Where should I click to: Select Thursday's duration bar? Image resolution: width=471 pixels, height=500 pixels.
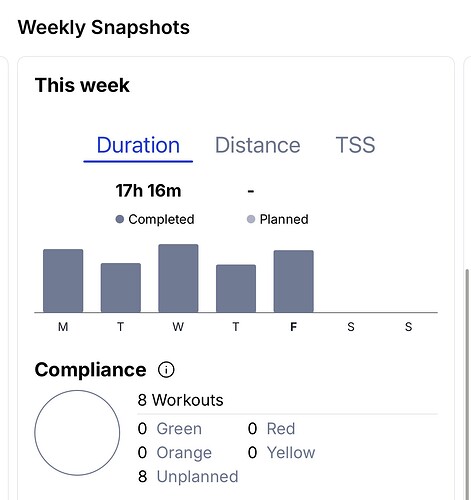tap(236, 288)
